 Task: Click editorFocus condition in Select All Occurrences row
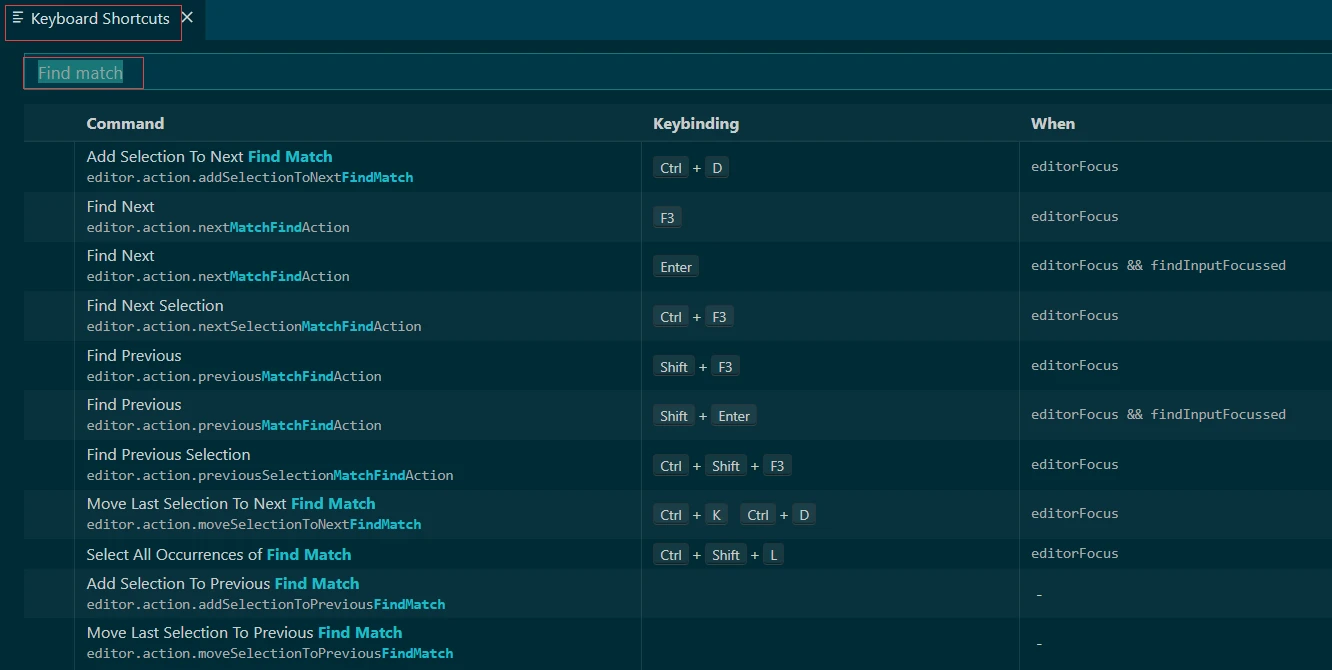[1075, 553]
